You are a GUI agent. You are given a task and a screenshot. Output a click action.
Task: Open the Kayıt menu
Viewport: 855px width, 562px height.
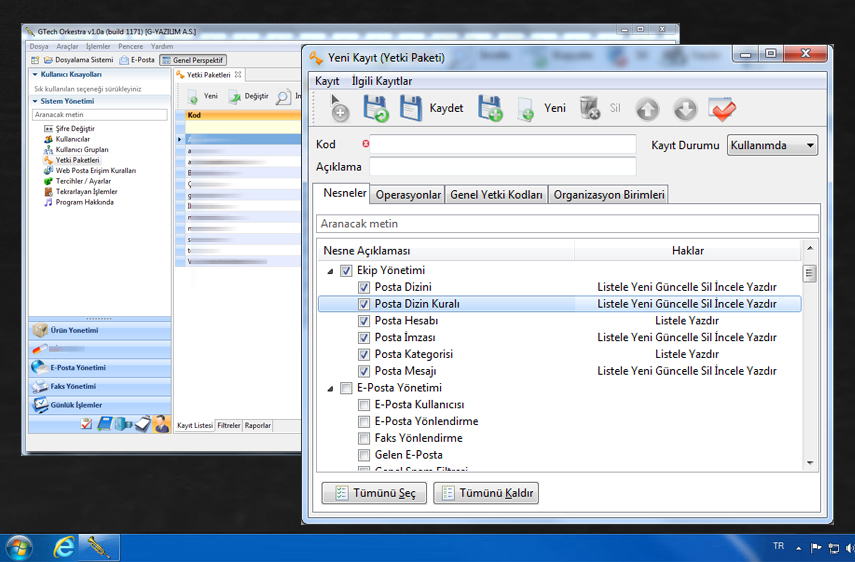pyautogui.click(x=327, y=81)
